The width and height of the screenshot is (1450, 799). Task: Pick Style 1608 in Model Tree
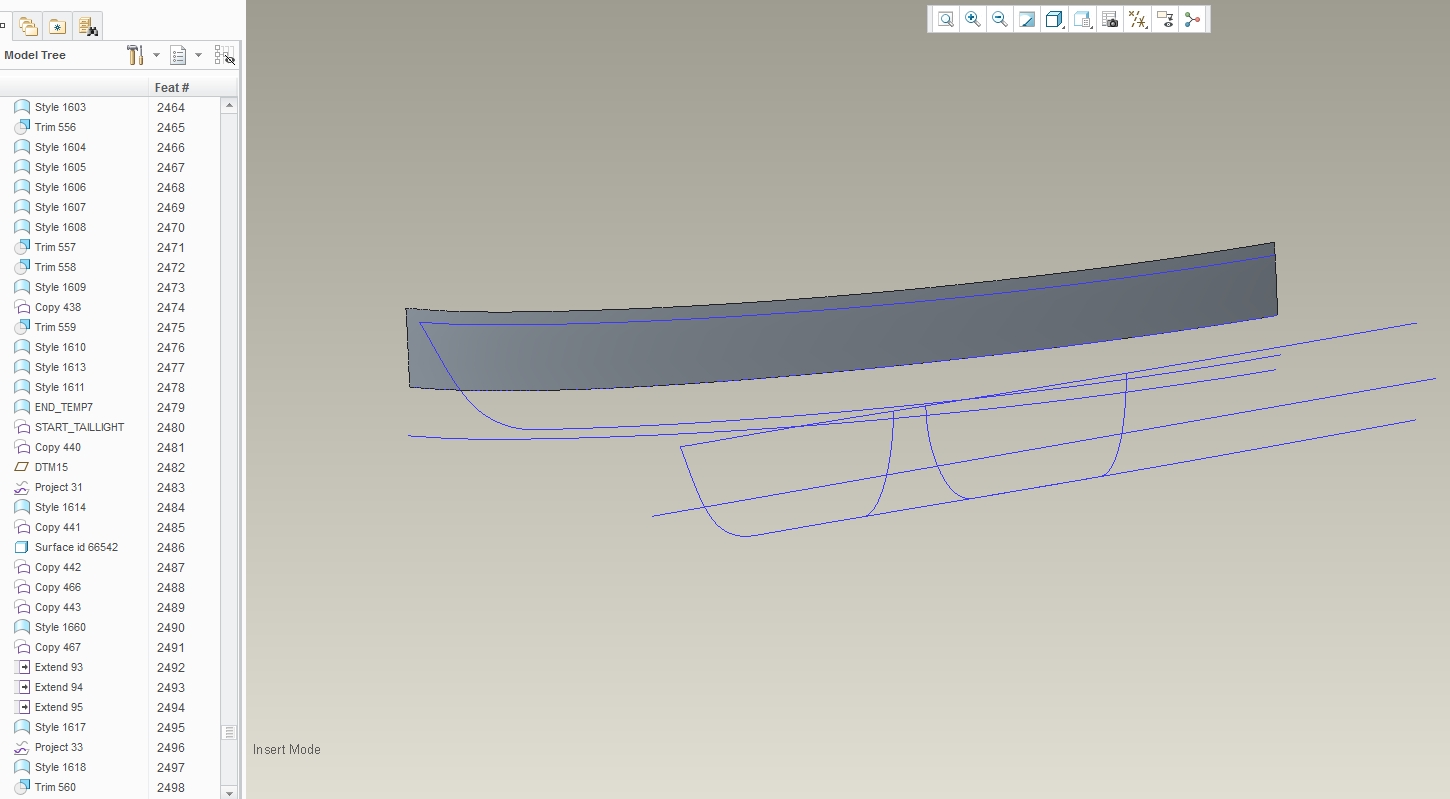pyautogui.click(x=60, y=227)
